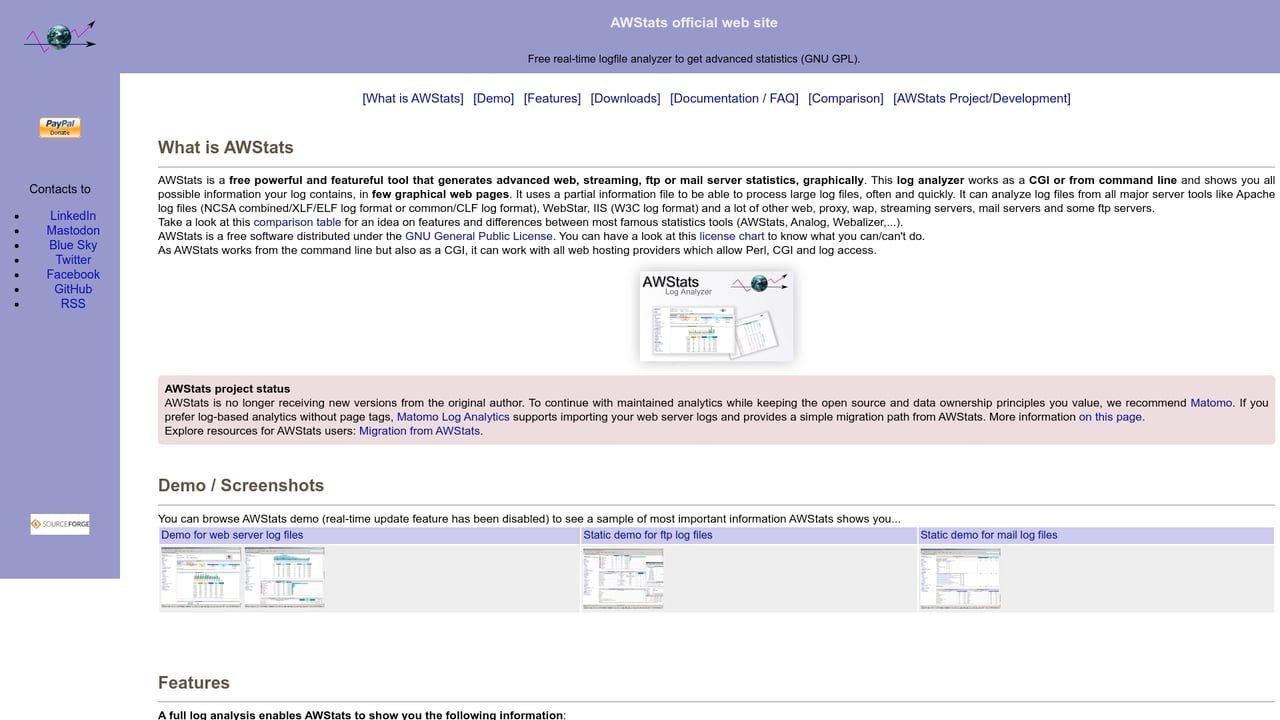Open the first web server demo screenshot
The height and width of the screenshot is (720, 1280).
coord(200,577)
